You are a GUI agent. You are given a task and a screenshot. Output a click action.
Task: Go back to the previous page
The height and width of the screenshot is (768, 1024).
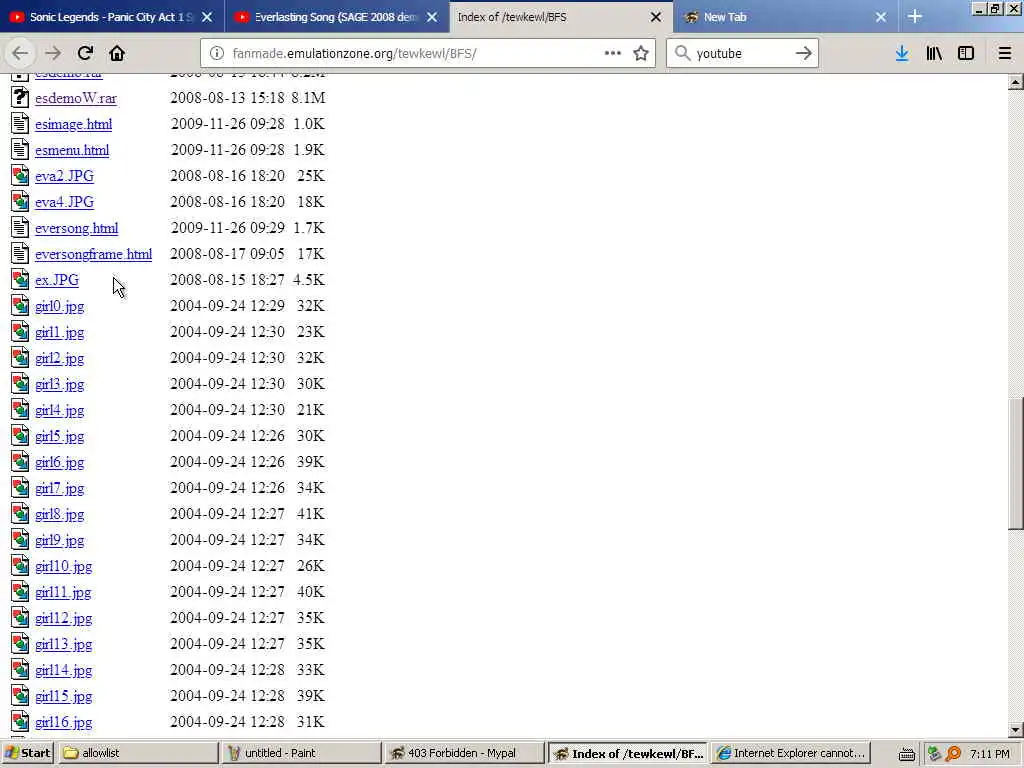pyautogui.click(x=20, y=54)
